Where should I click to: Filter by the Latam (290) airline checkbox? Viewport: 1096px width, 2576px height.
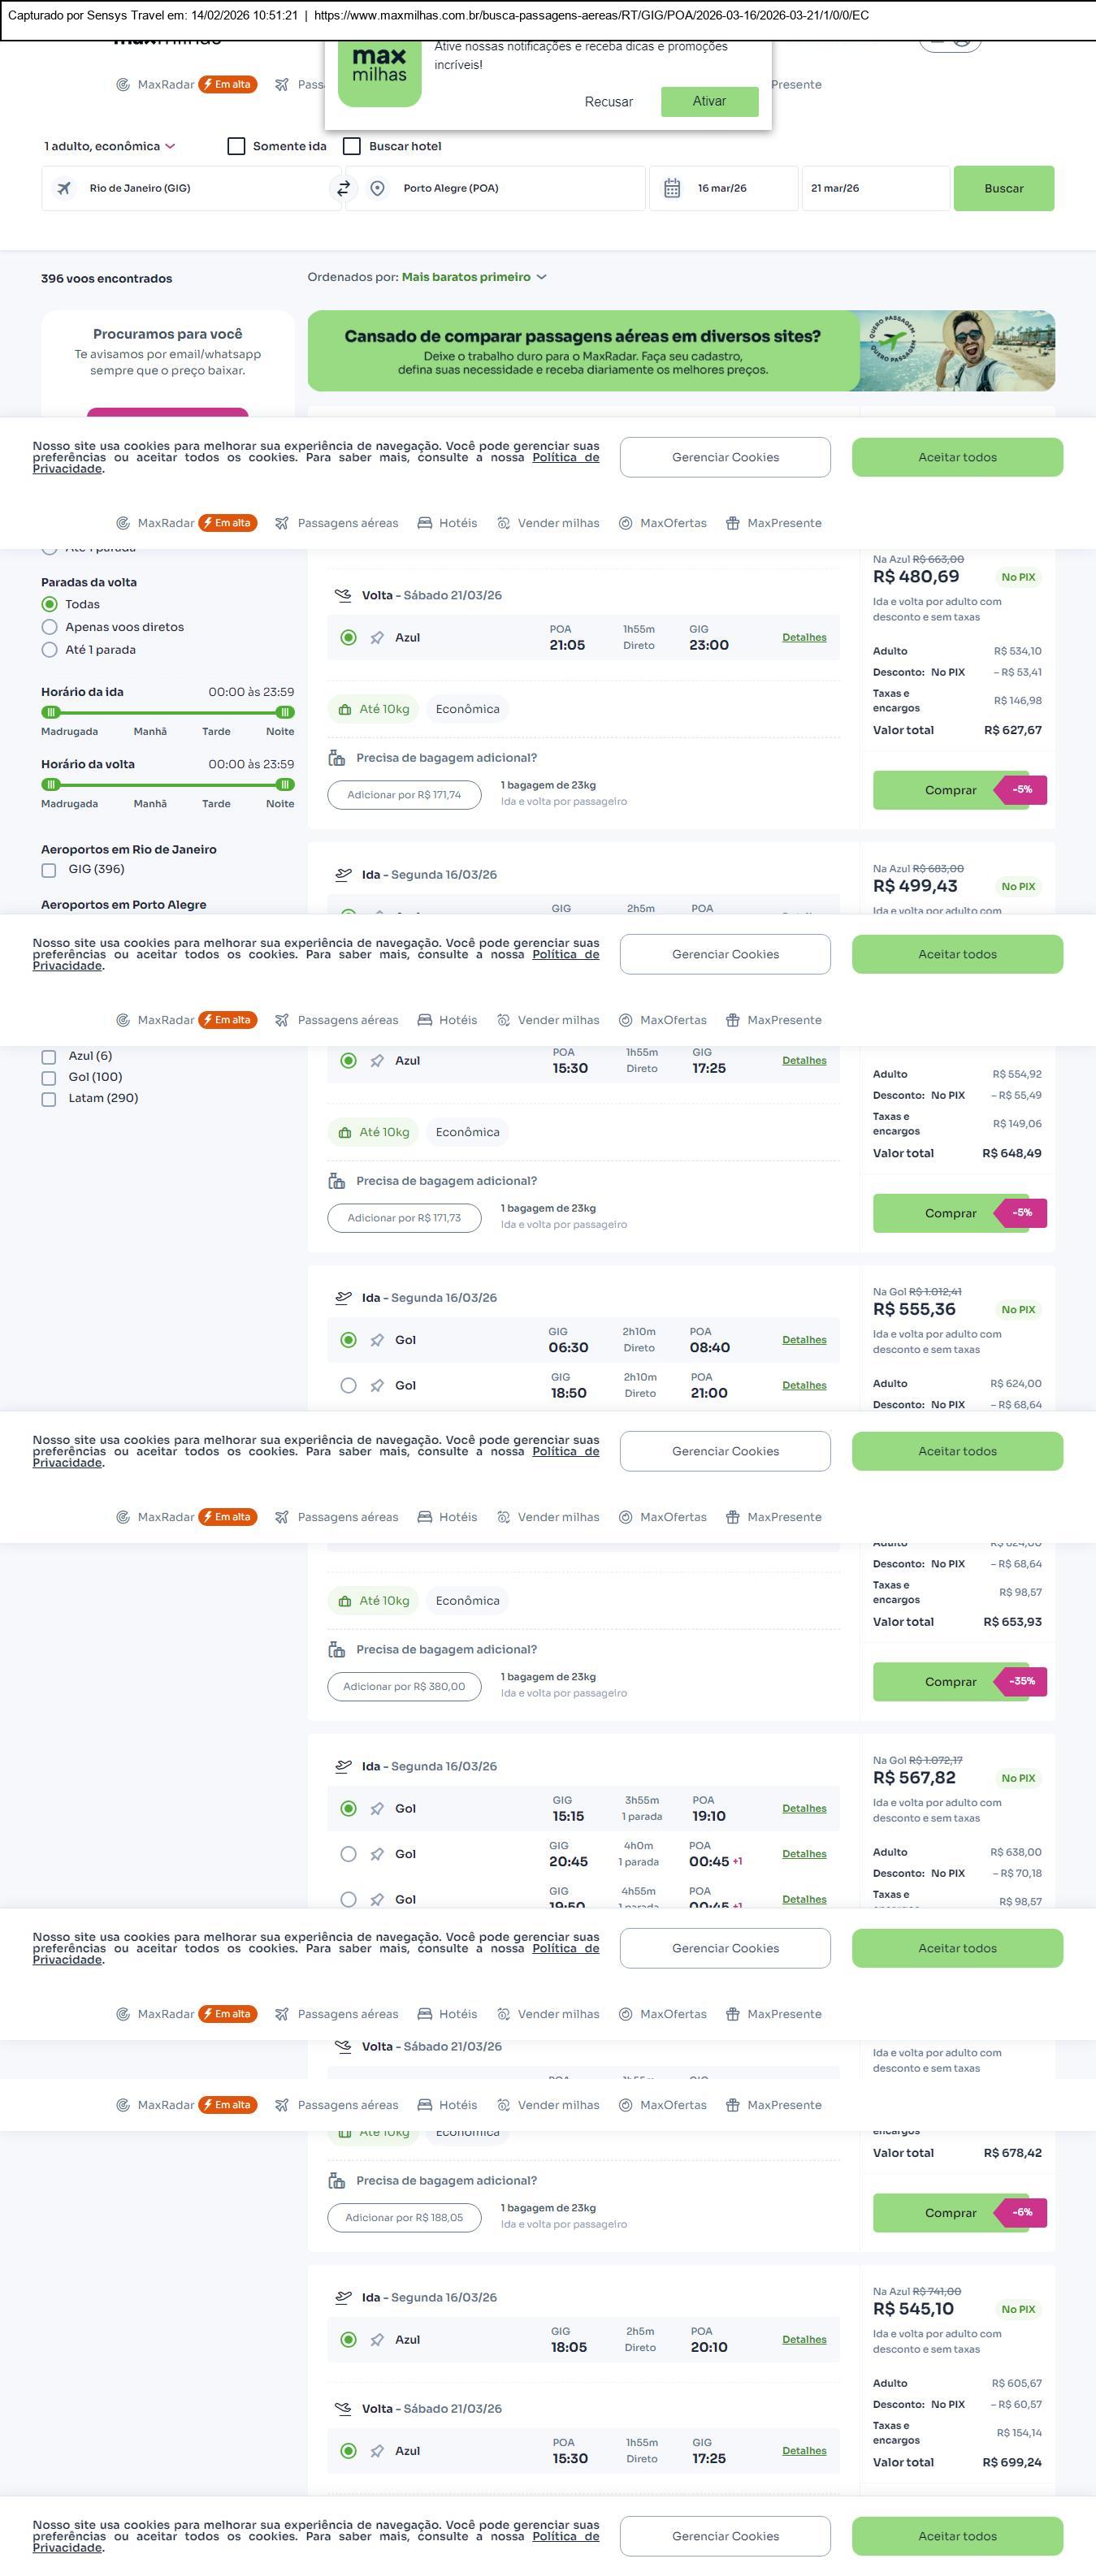(x=49, y=1099)
